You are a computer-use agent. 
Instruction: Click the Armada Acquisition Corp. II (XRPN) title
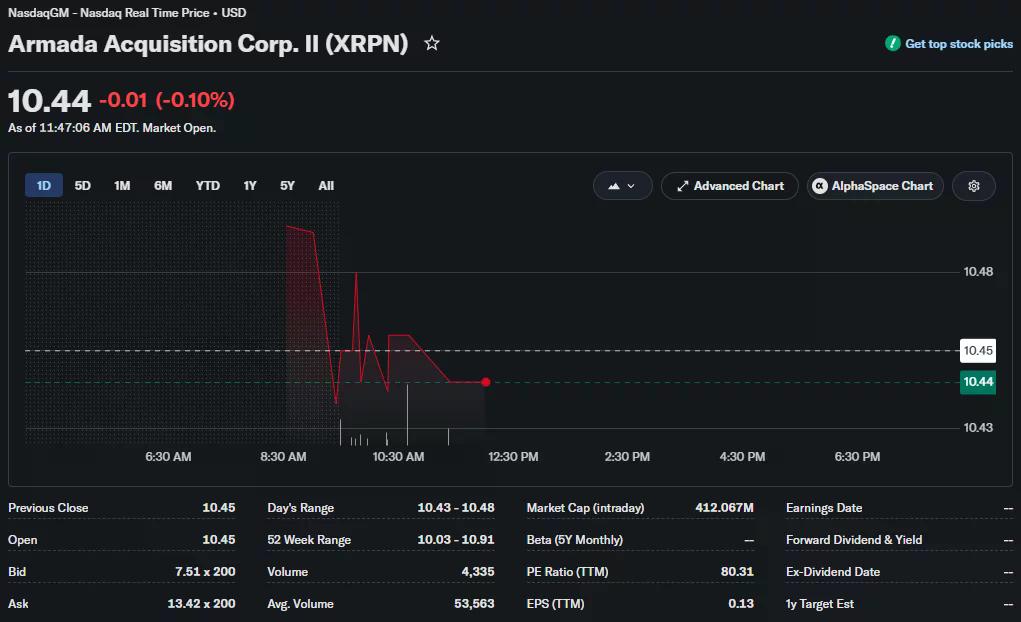point(208,44)
